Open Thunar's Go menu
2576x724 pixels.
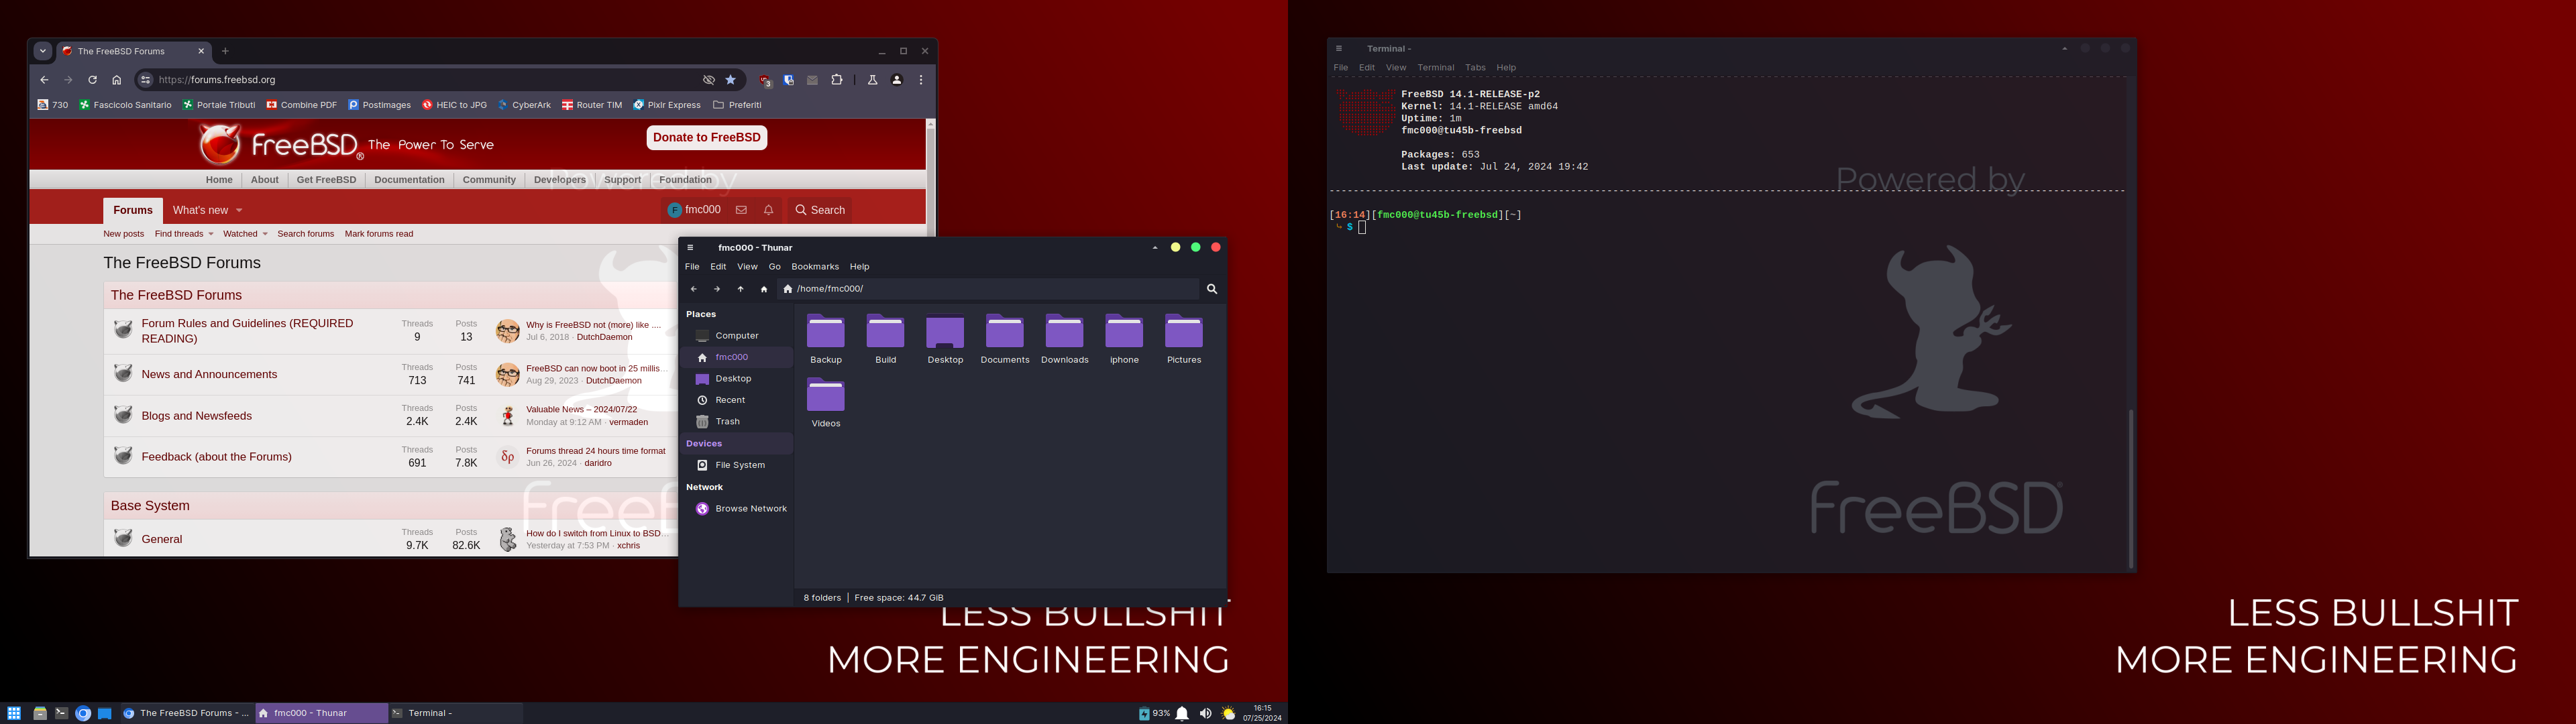coord(774,267)
